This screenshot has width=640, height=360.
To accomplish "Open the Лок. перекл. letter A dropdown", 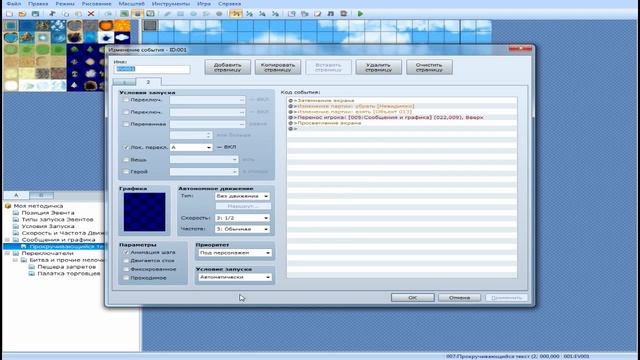I will click(x=191, y=147).
